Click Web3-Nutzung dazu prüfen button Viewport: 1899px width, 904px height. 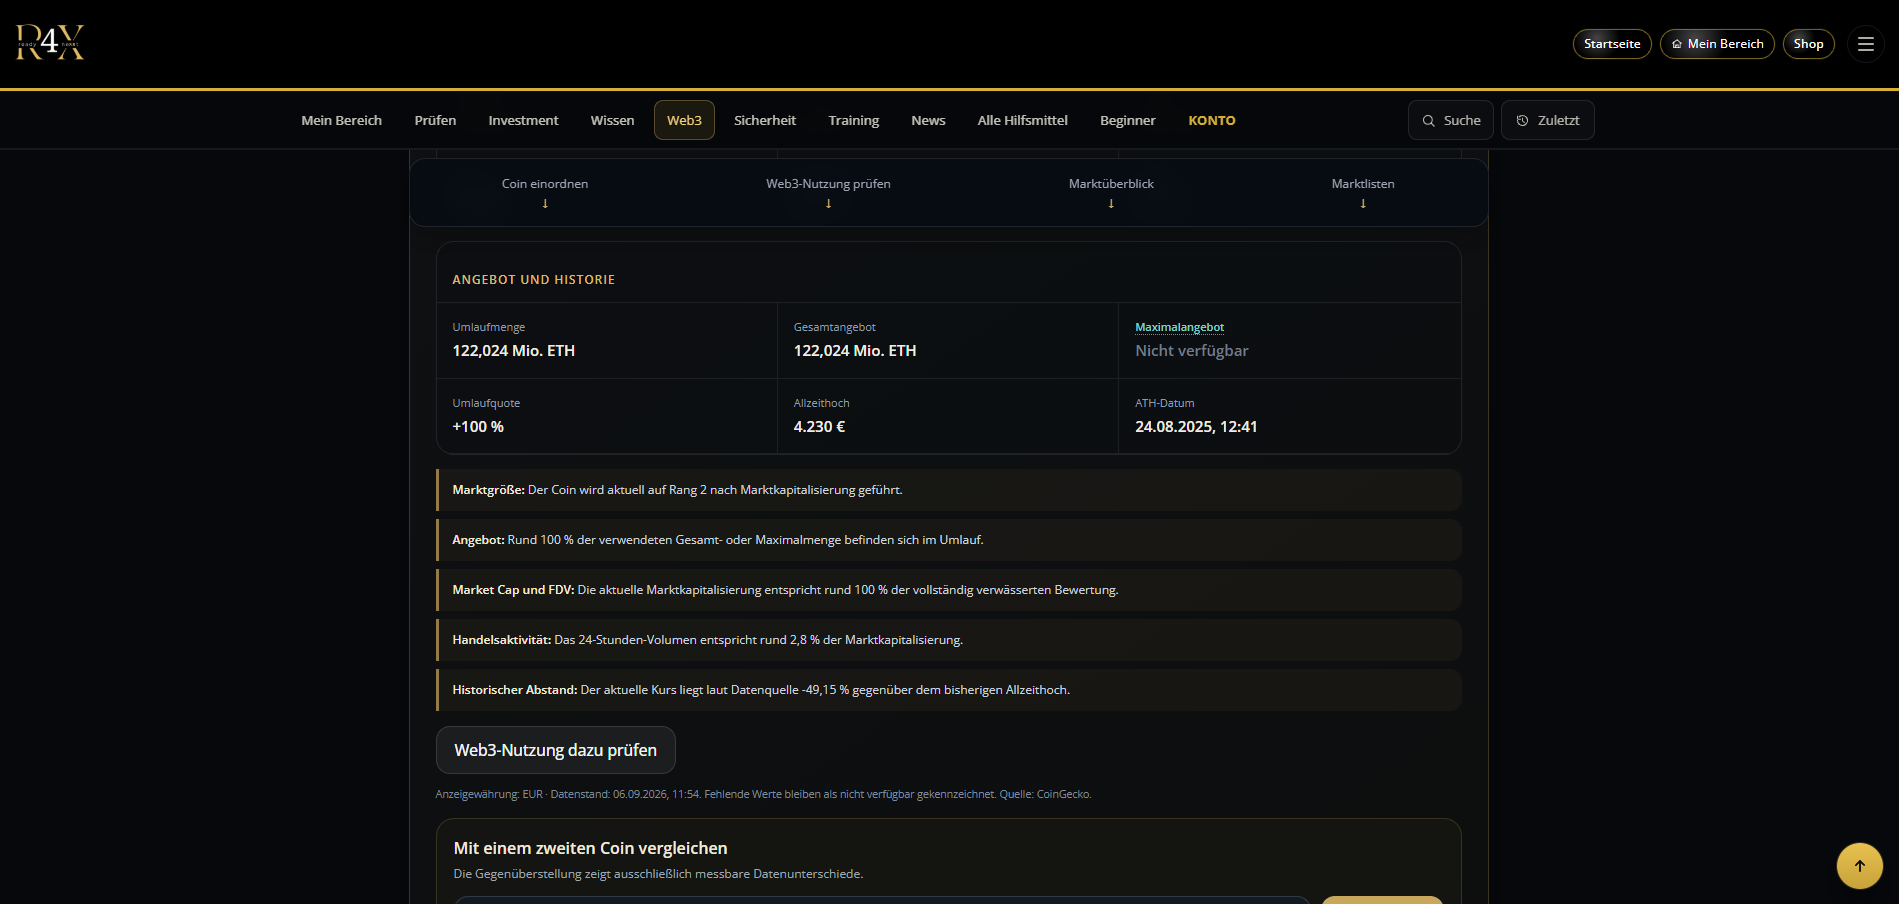pos(556,750)
